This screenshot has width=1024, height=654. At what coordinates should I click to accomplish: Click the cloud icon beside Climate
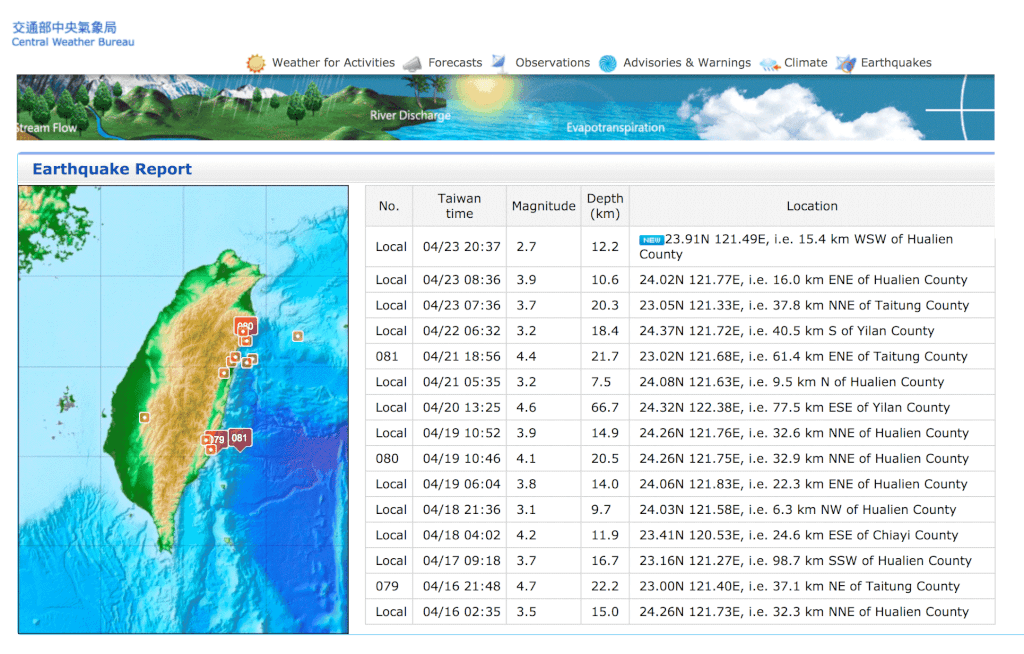coord(769,63)
